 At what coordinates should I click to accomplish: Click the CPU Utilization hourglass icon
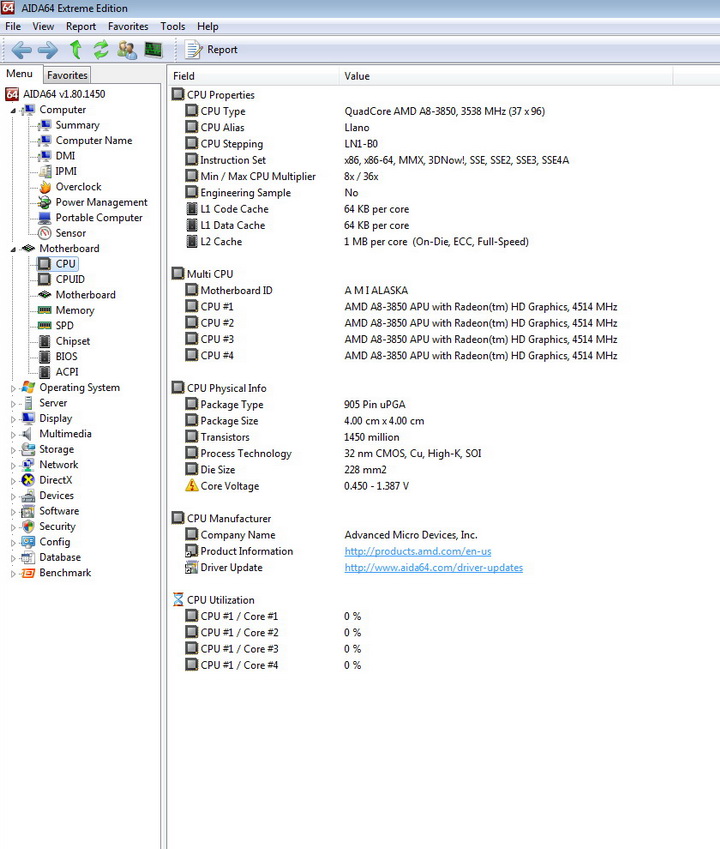pos(178,599)
